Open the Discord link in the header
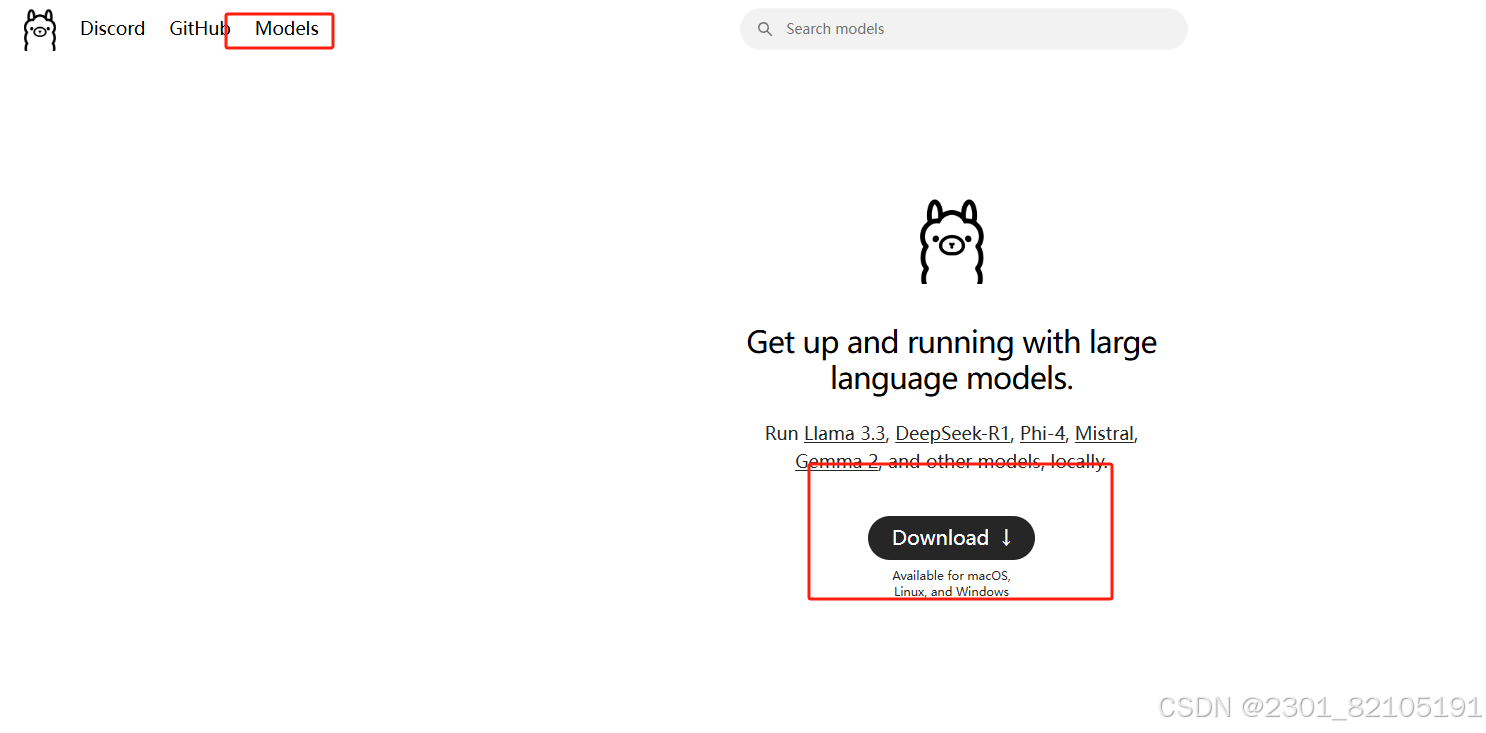 point(113,29)
